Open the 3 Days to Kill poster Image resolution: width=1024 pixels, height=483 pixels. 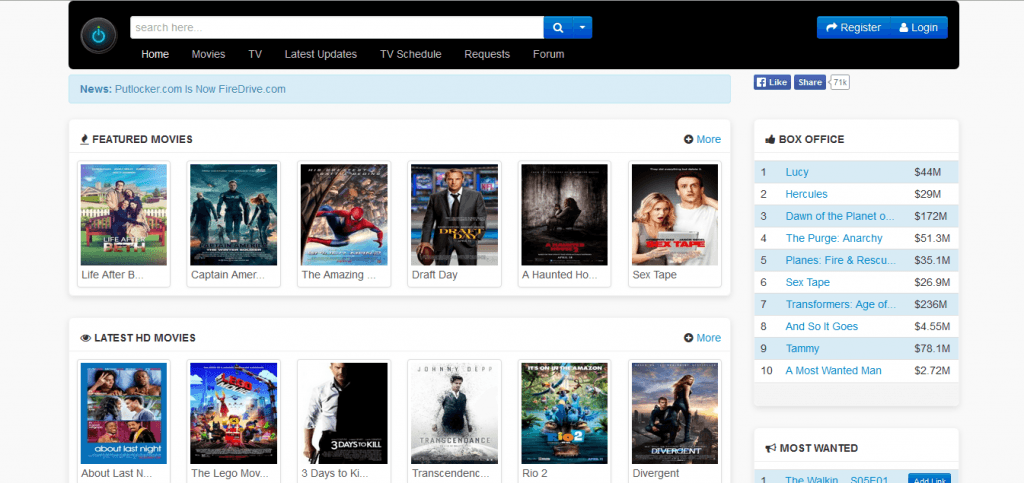coord(344,413)
